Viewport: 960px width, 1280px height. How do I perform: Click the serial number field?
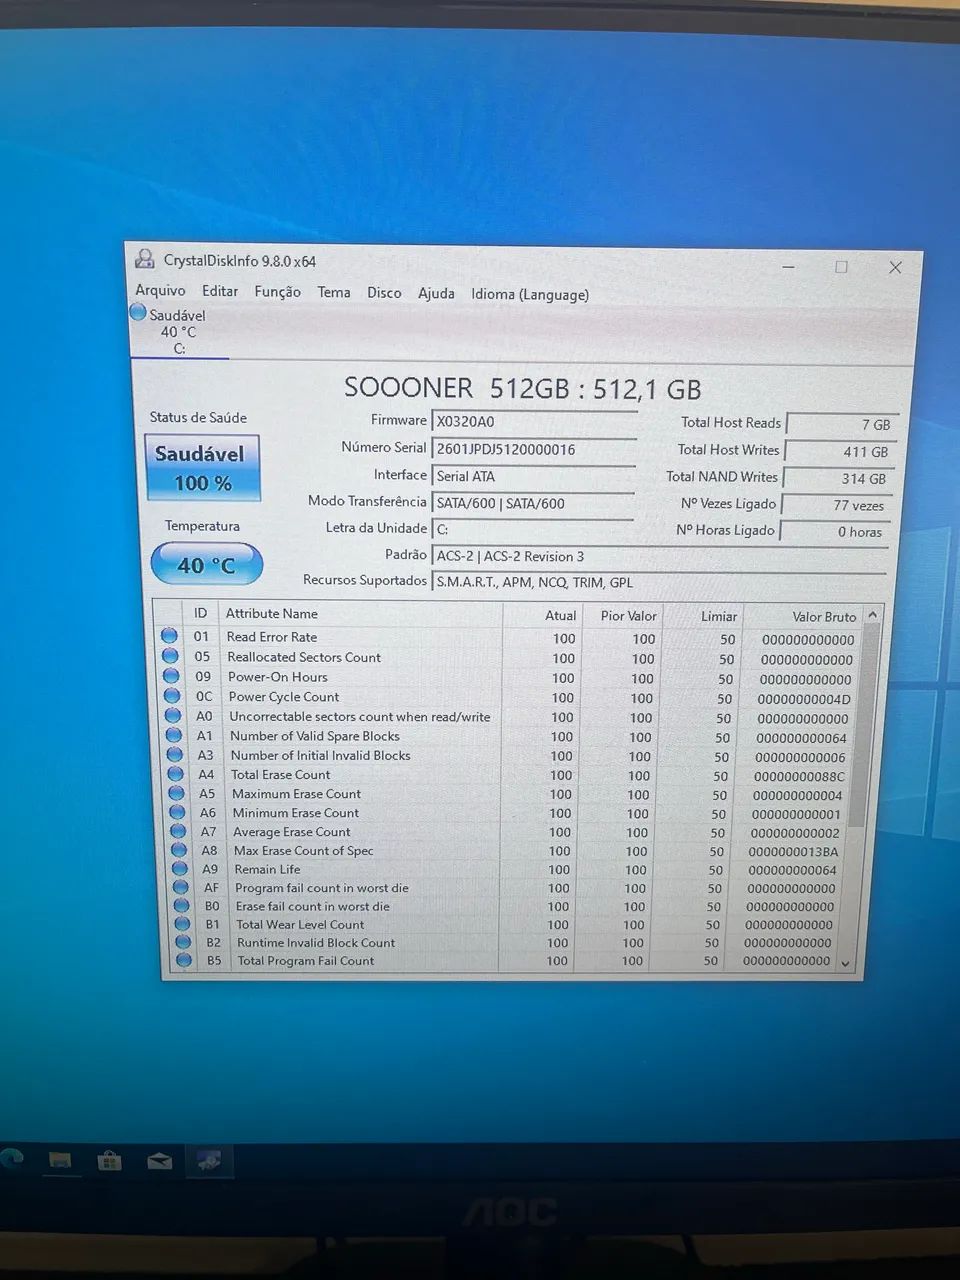(534, 449)
